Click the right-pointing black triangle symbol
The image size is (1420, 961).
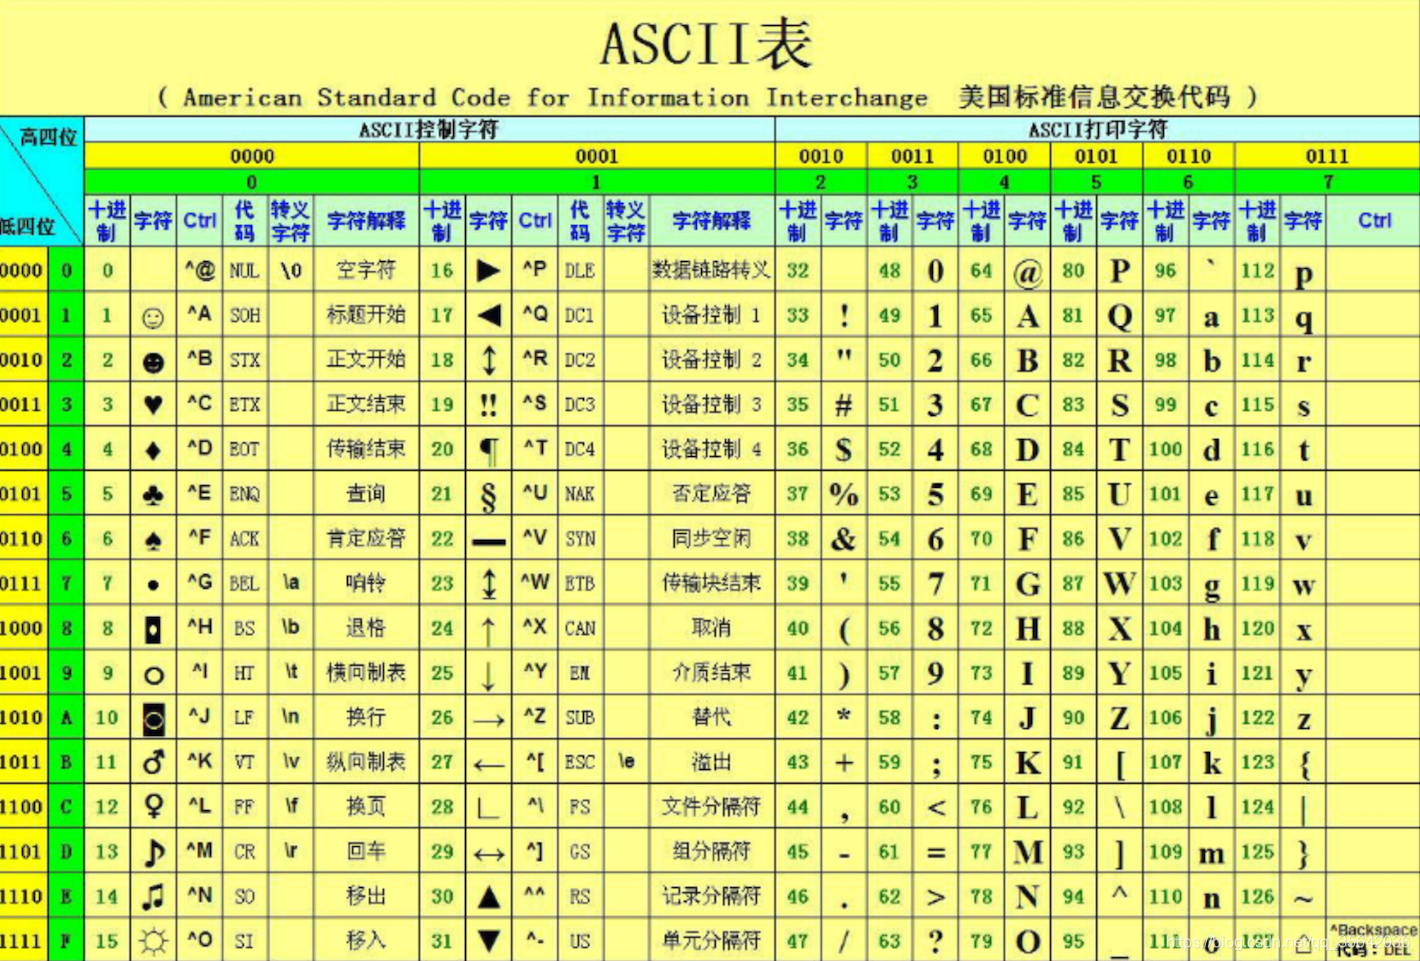pos(489,270)
